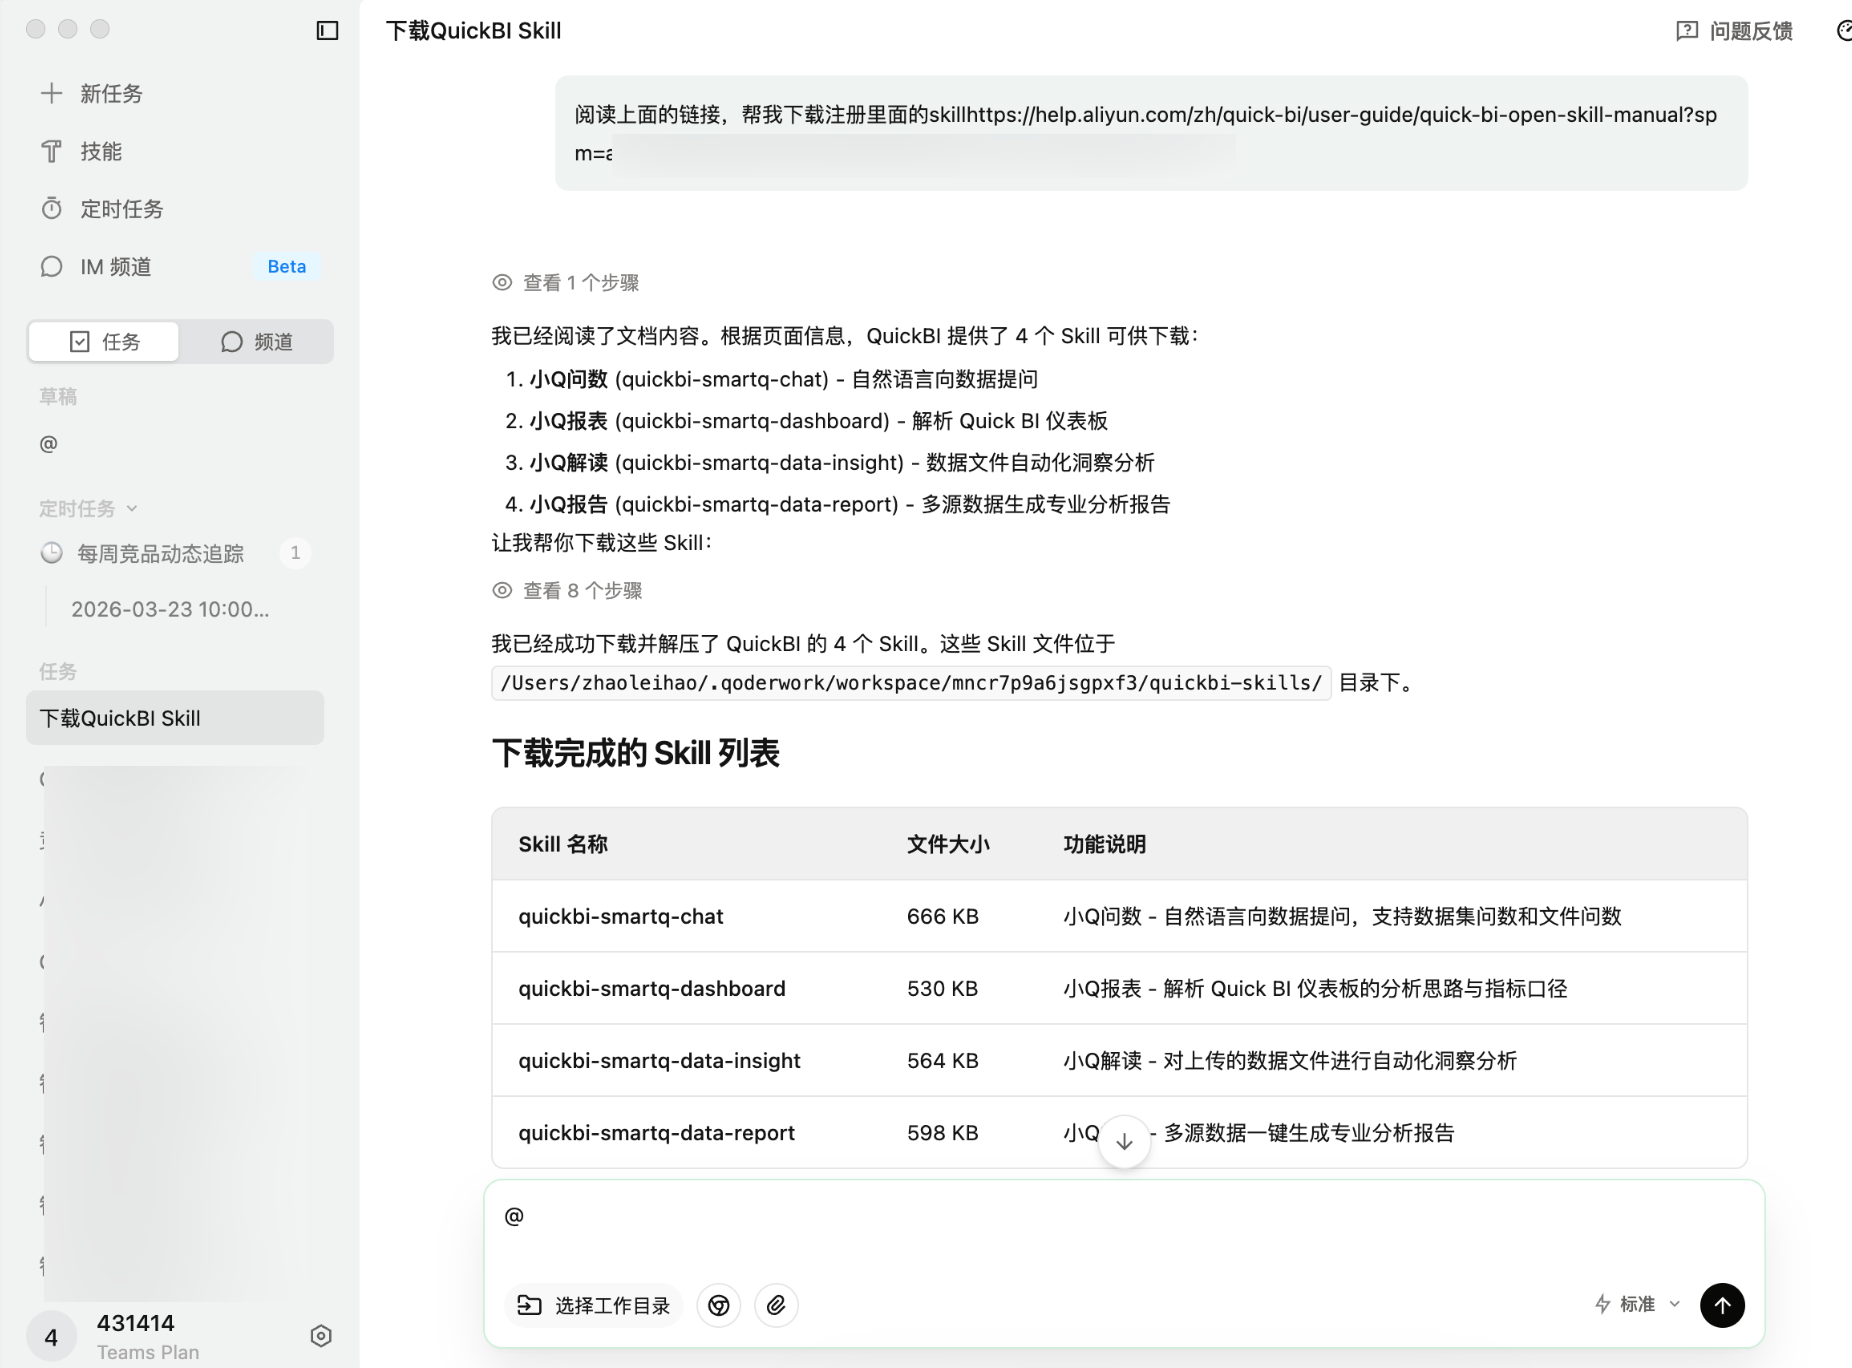Send the message with the arrow button
Image resolution: width=1852 pixels, height=1368 pixels.
(x=1722, y=1305)
